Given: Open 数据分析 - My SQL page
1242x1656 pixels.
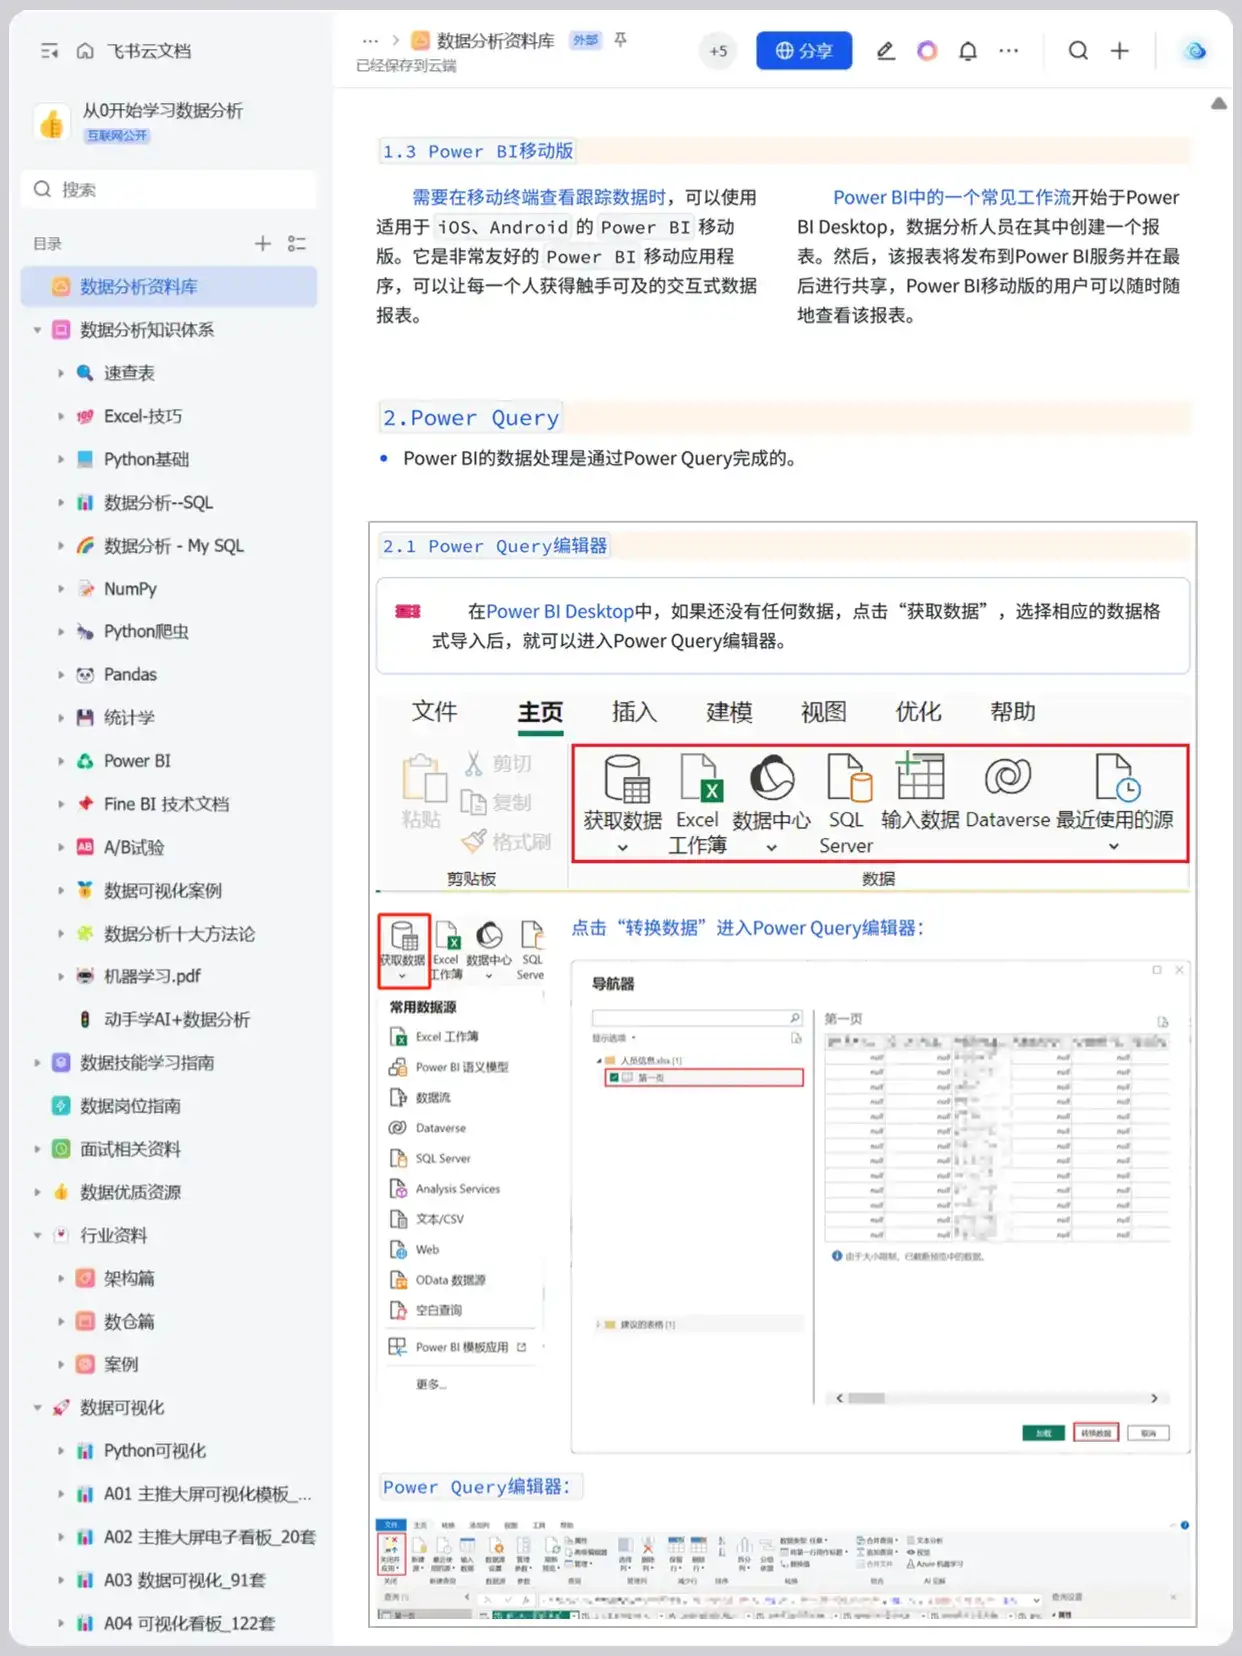Looking at the screenshot, I should 174,546.
